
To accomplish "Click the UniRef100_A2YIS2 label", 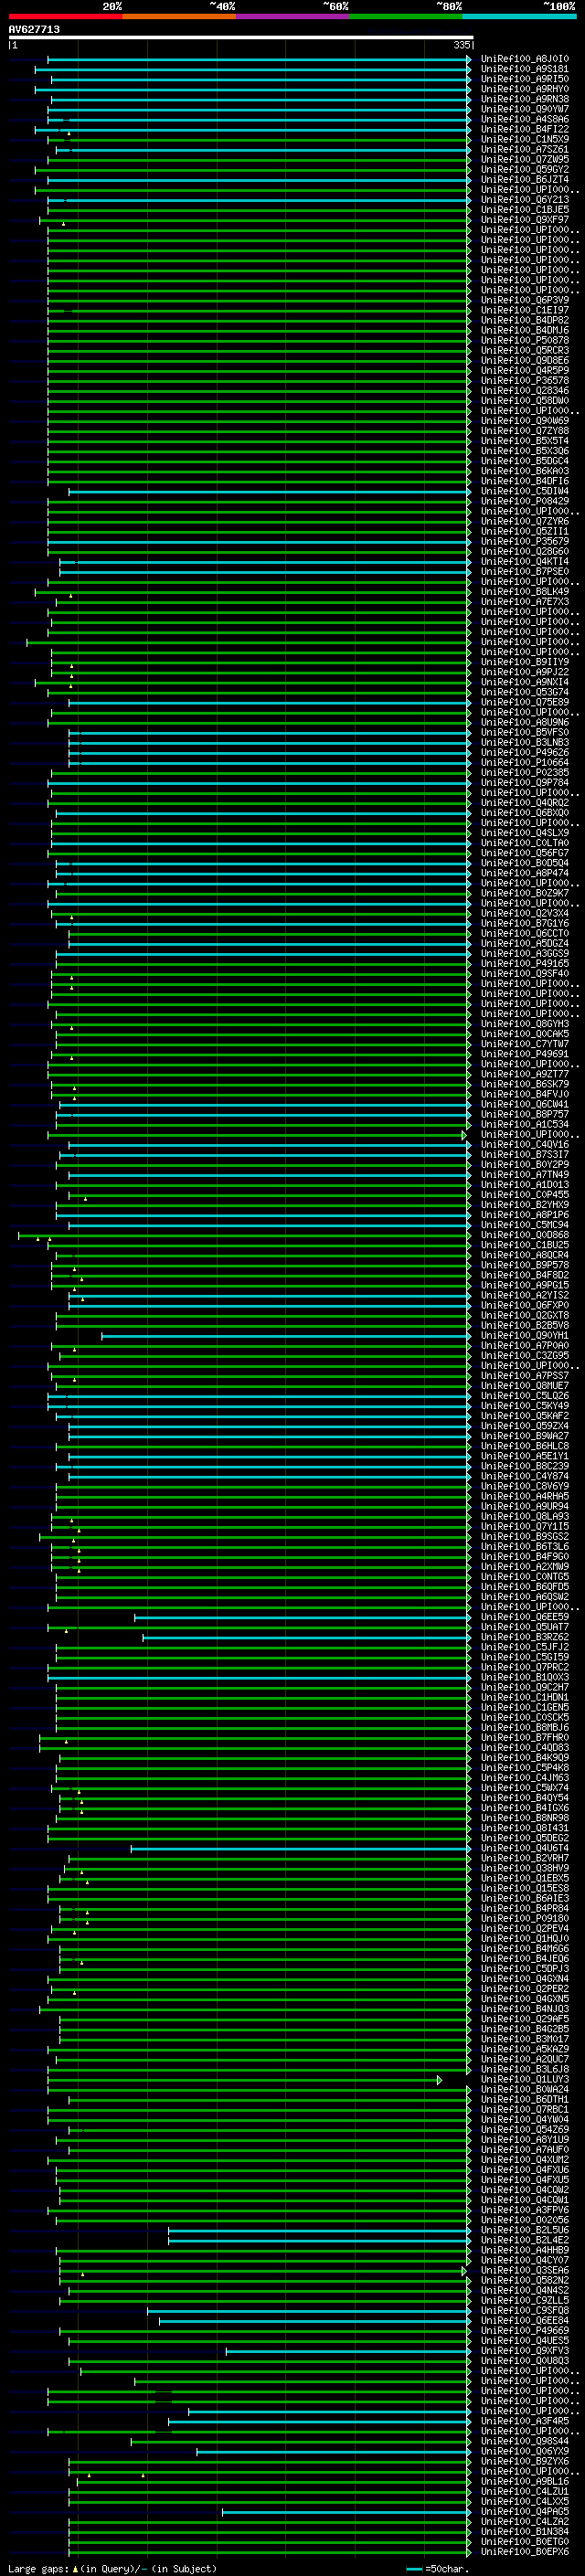I will (x=524, y=1295).
